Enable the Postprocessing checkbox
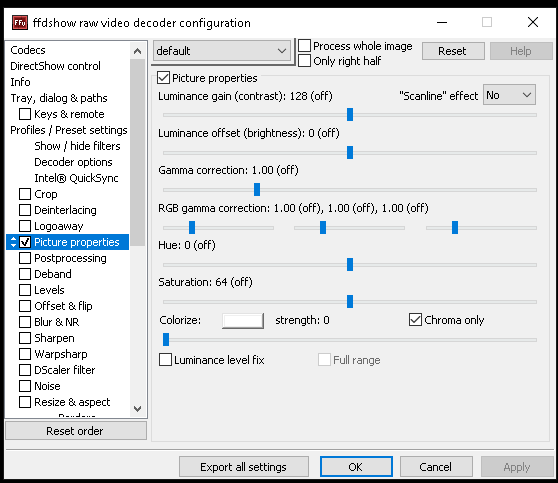This screenshot has height=483, width=558. click(25, 258)
